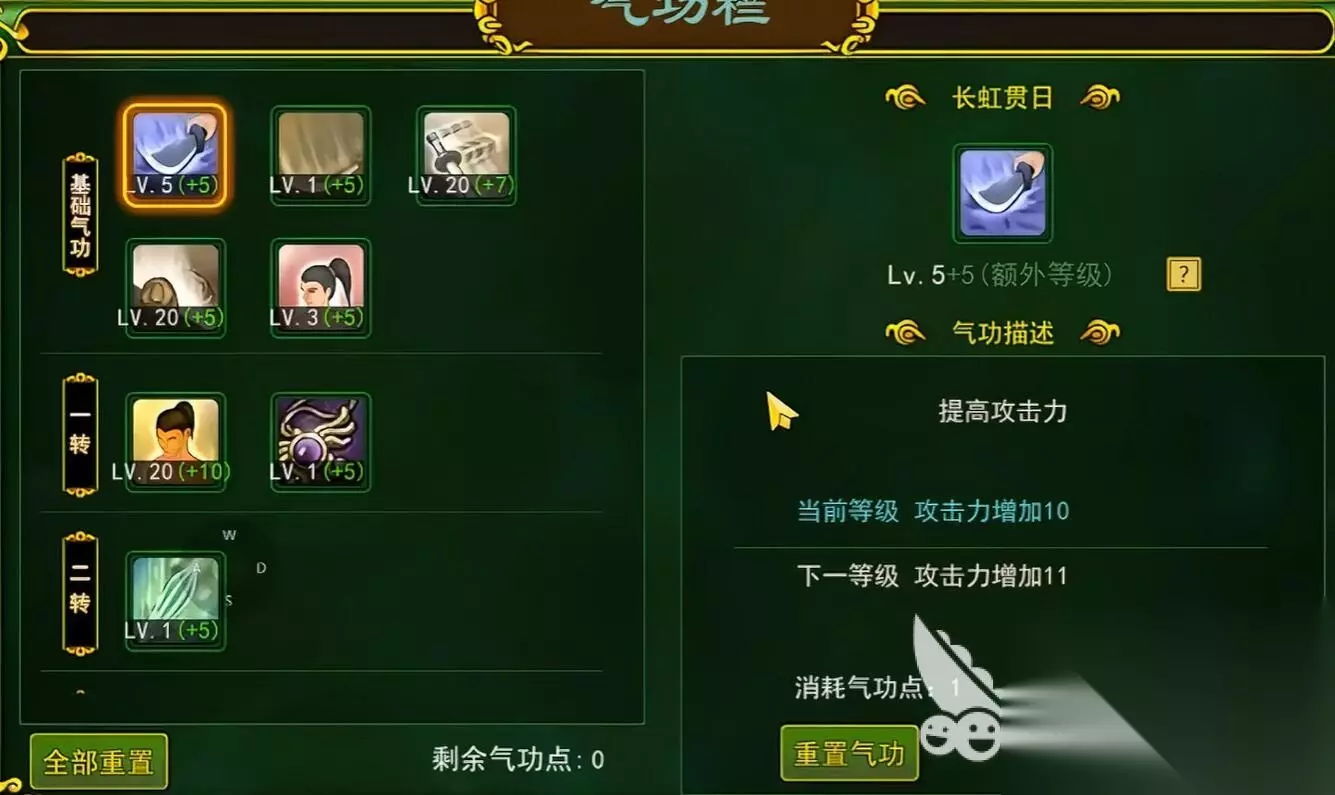Click the 气功描述 section header
This screenshot has height=795, width=1335.
coord(1003,333)
